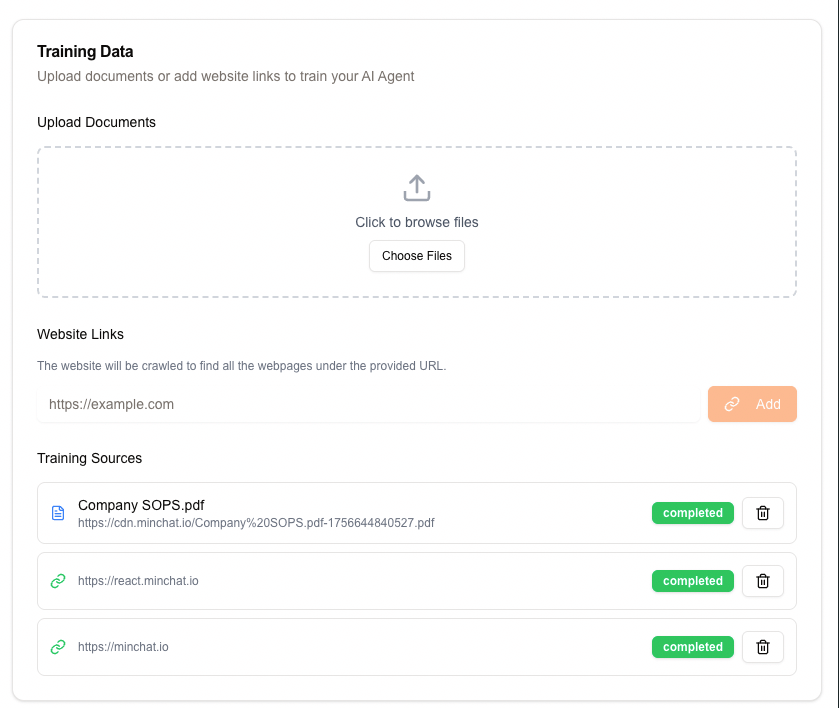Click the document icon beside Company SOPS.pdf

click(58, 513)
